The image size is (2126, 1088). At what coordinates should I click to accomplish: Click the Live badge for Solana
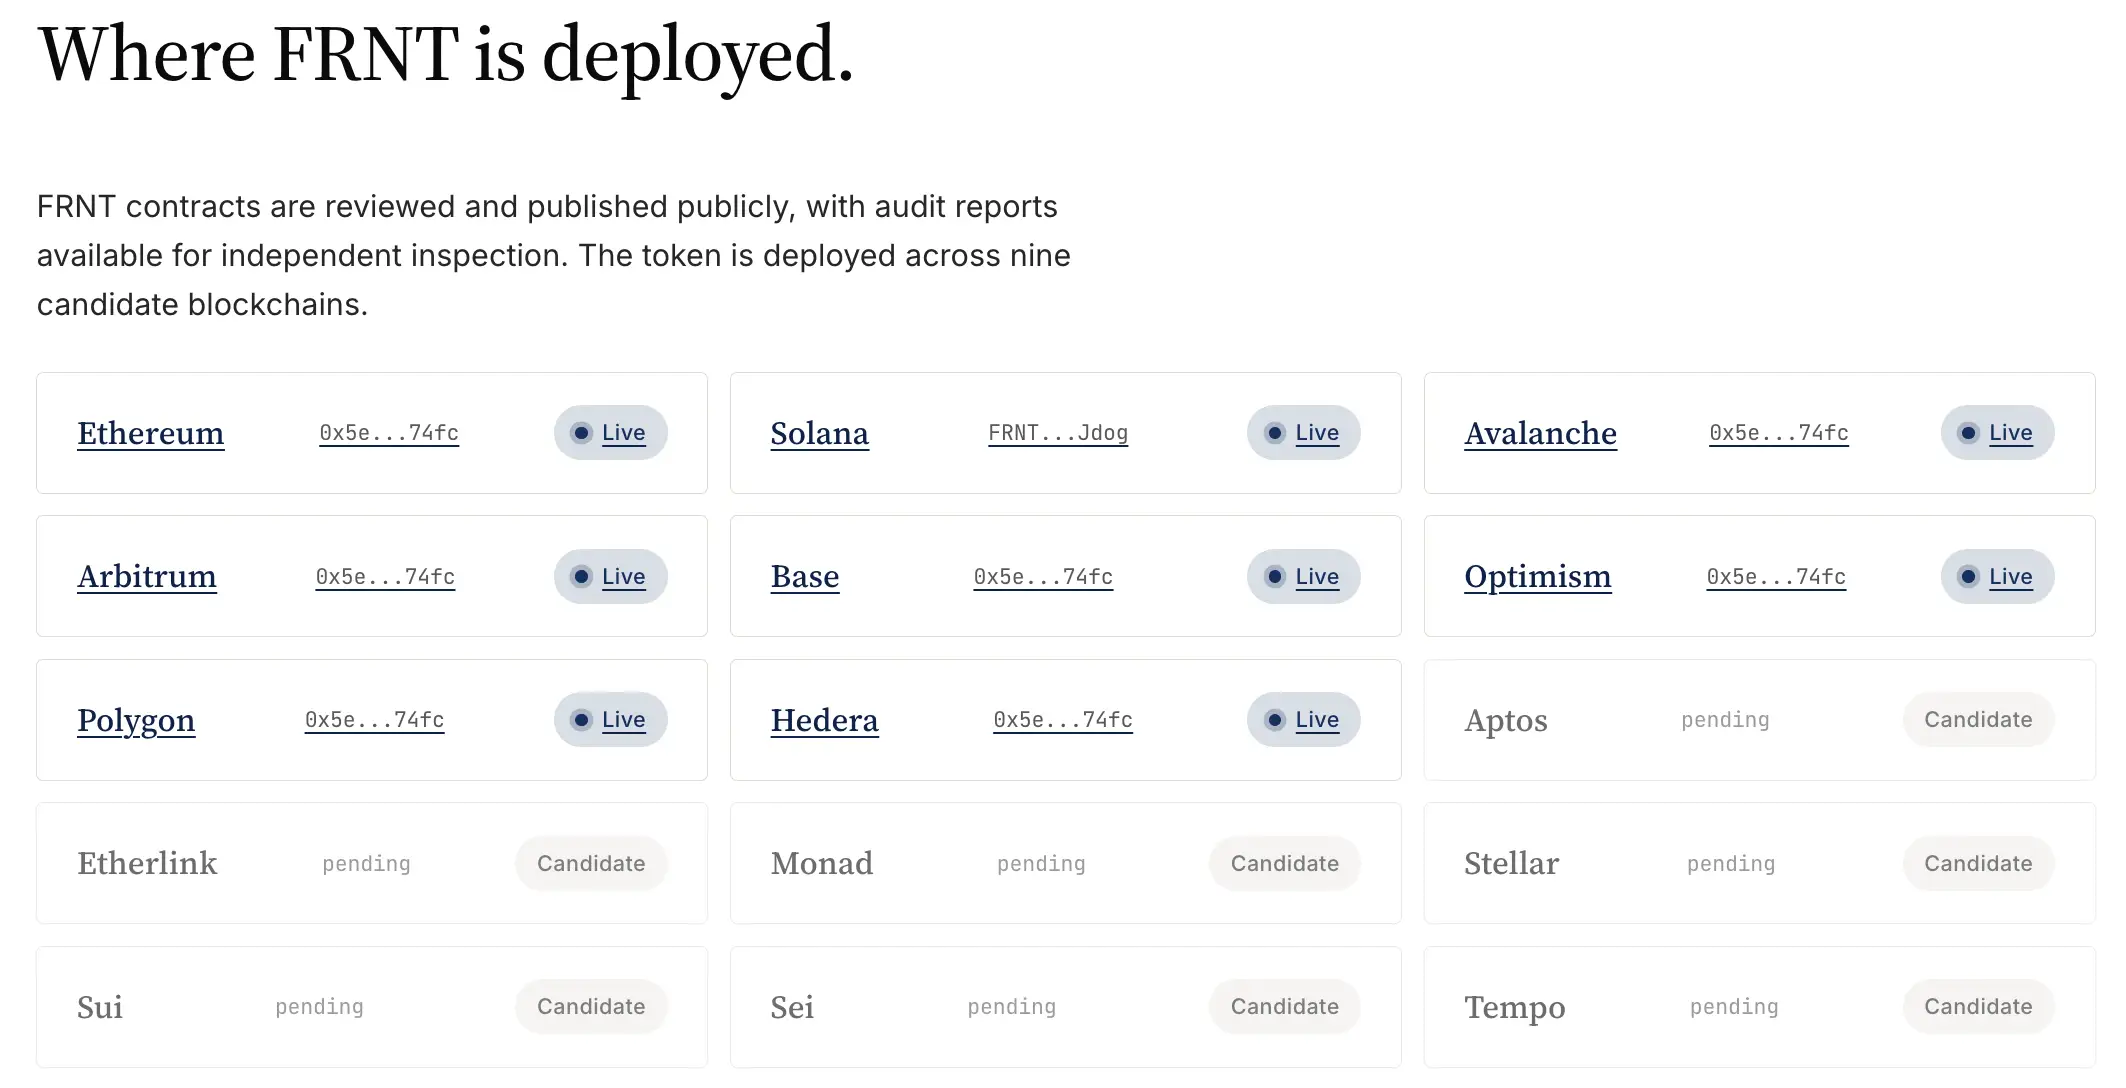[x=1304, y=433]
